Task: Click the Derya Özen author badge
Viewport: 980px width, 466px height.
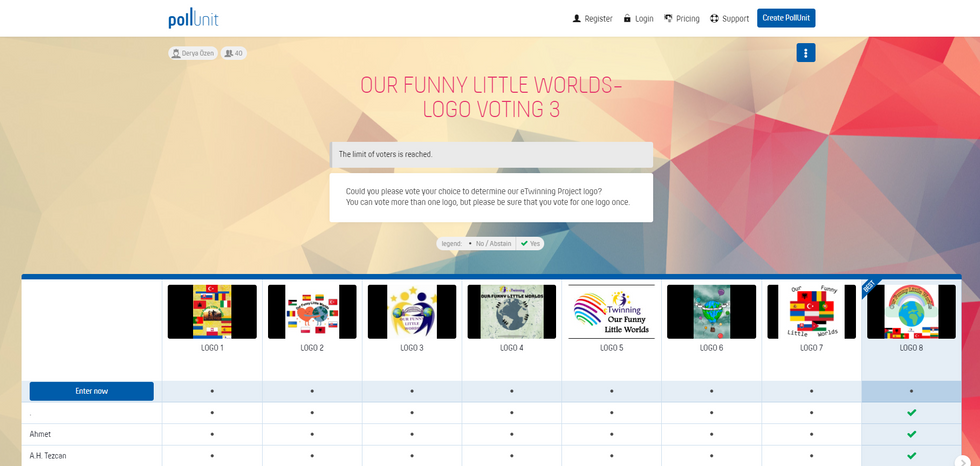Action: [x=192, y=53]
